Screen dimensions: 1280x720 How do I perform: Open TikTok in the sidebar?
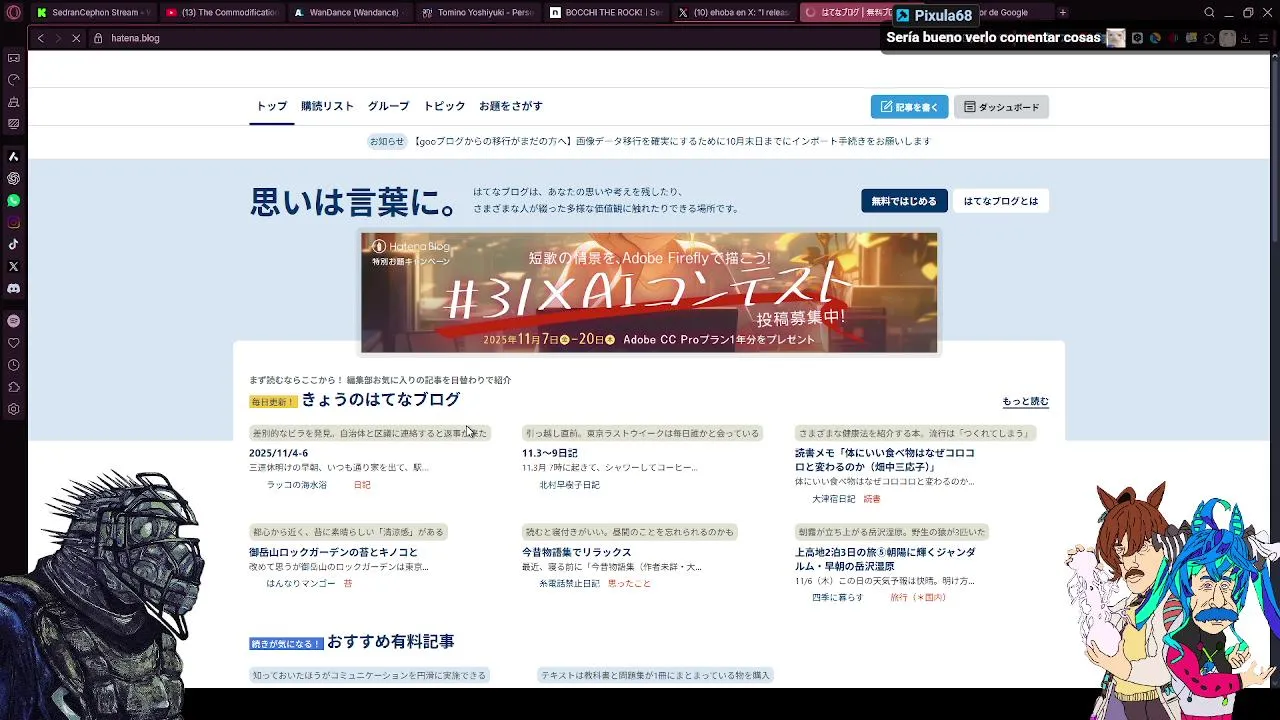click(13, 244)
